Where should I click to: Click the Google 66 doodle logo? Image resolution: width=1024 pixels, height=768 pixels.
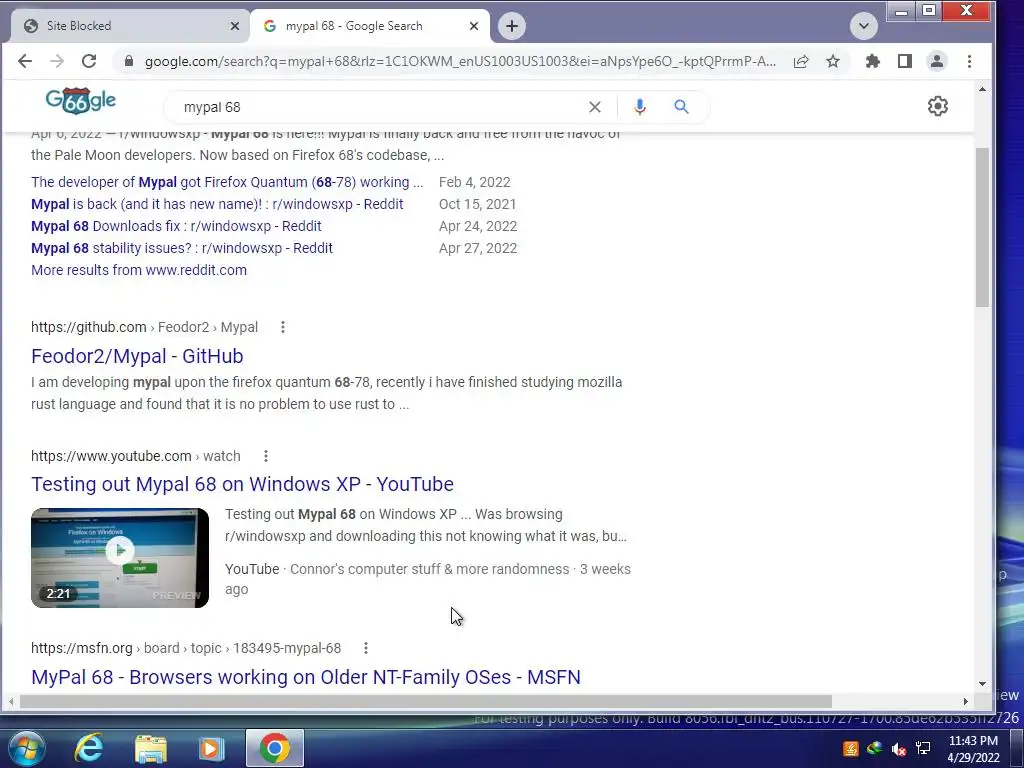[x=80, y=101]
